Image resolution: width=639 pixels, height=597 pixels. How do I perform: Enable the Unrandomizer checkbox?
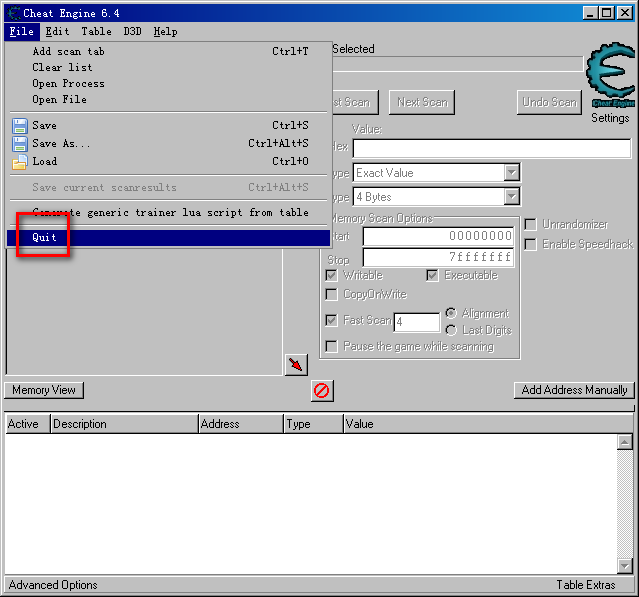click(x=531, y=225)
